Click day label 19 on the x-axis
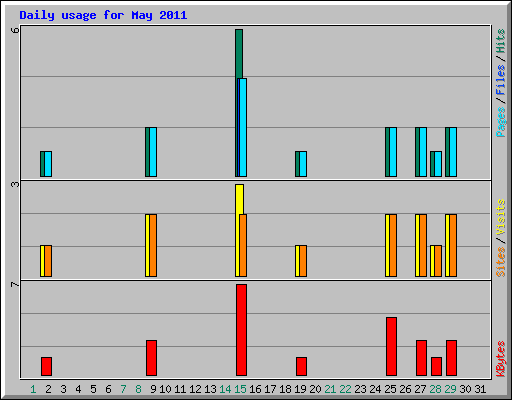This screenshot has height=400, width=512. tap(300, 389)
